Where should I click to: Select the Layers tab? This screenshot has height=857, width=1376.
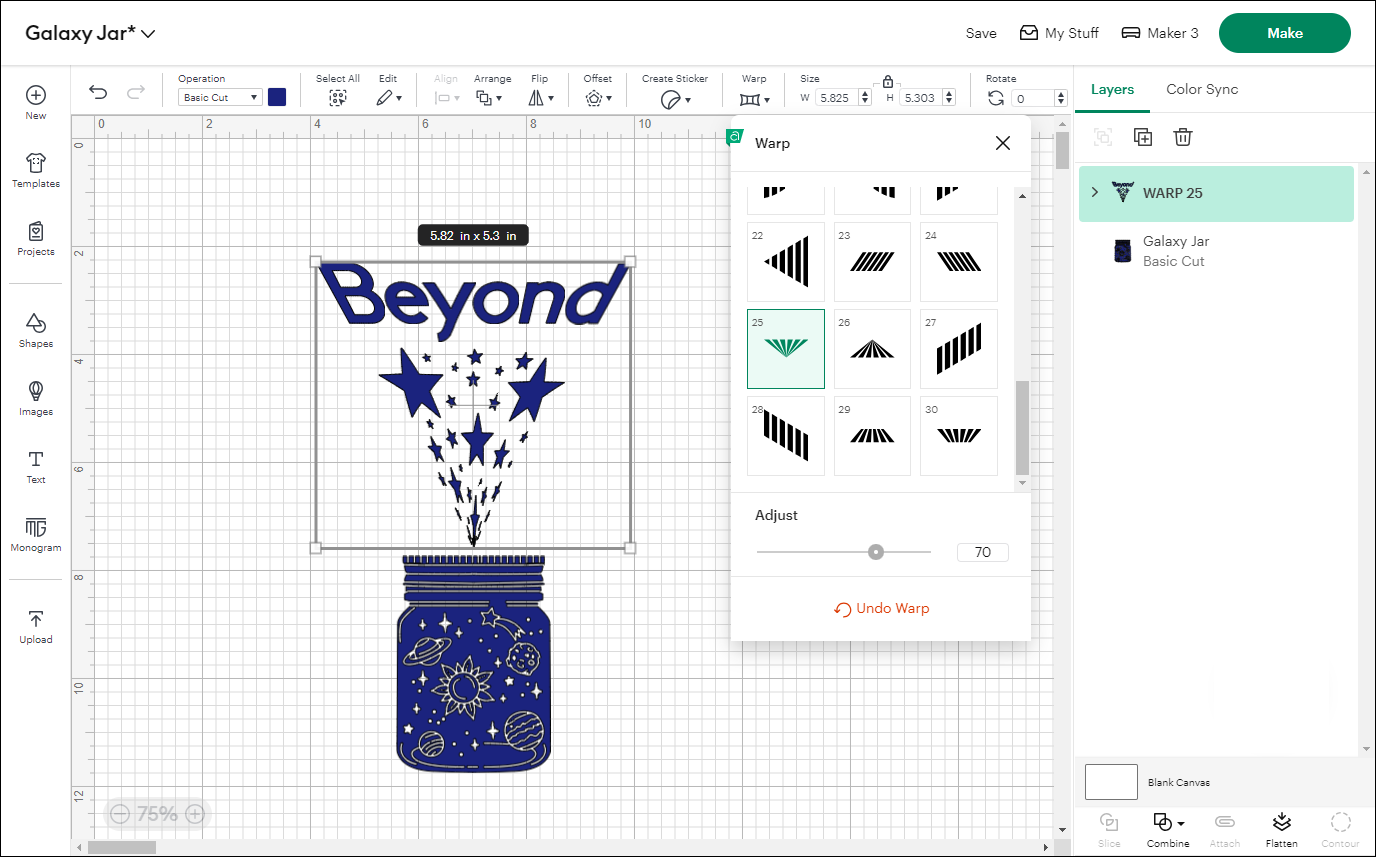[x=1112, y=89]
